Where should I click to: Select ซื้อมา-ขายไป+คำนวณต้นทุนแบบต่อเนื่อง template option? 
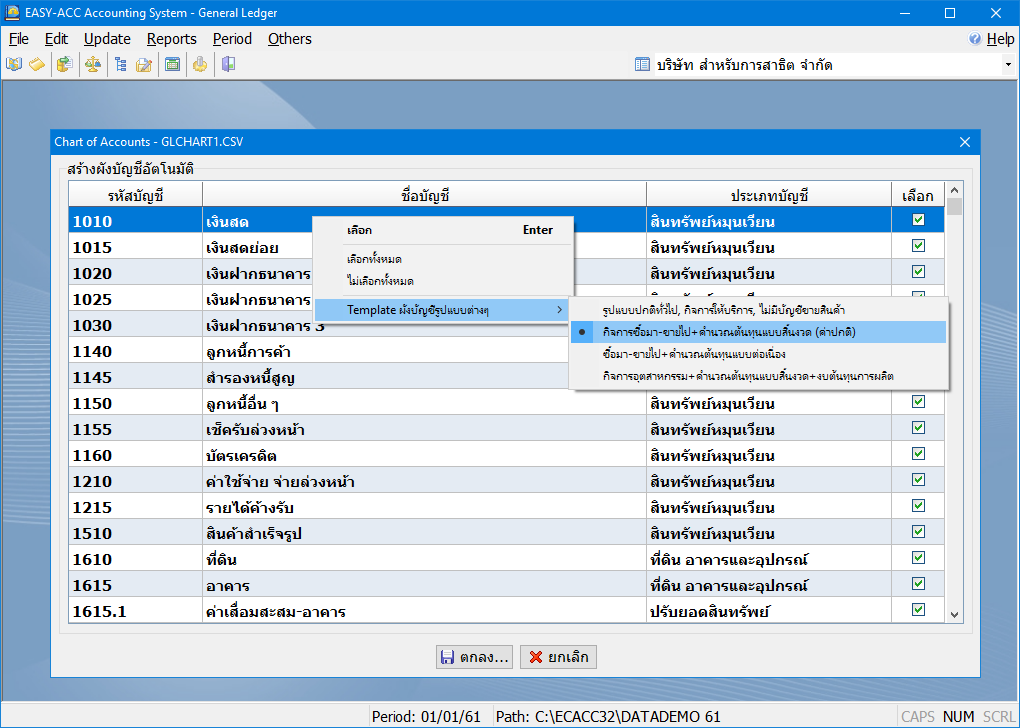[x=694, y=354]
